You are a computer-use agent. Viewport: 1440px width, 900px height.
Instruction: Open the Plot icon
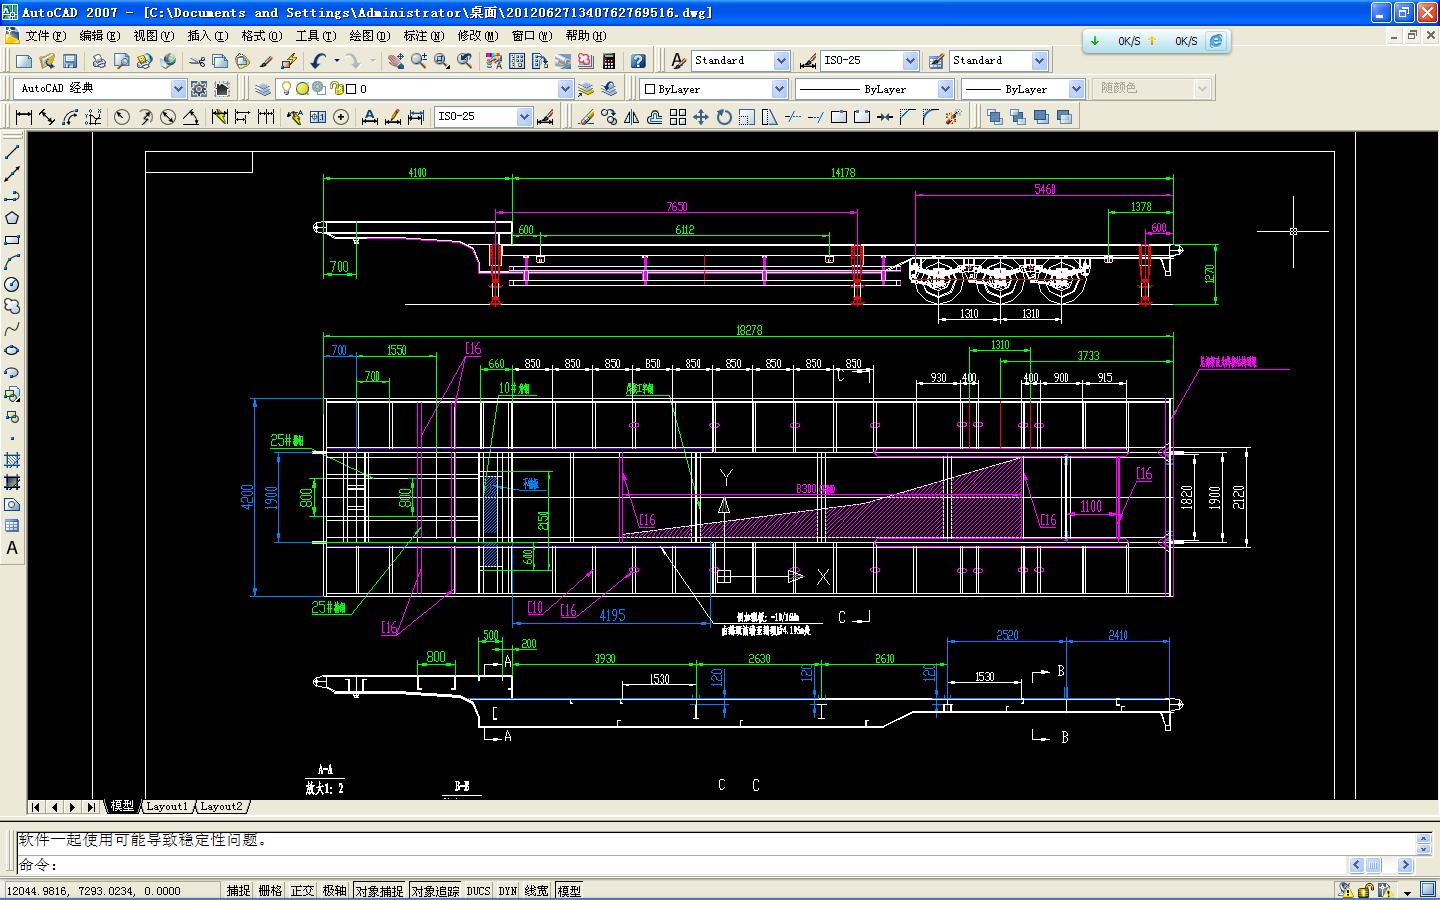[99, 60]
